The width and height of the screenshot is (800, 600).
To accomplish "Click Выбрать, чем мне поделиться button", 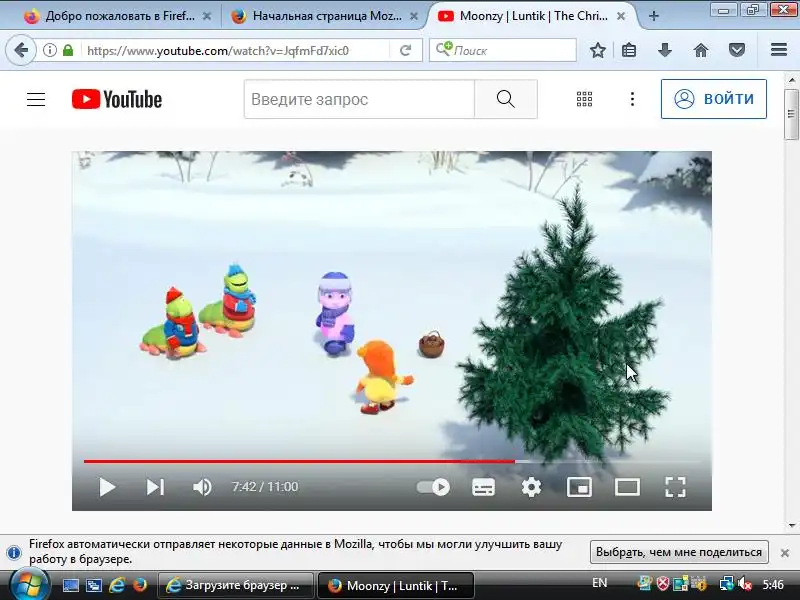I will tap(679, 552).
